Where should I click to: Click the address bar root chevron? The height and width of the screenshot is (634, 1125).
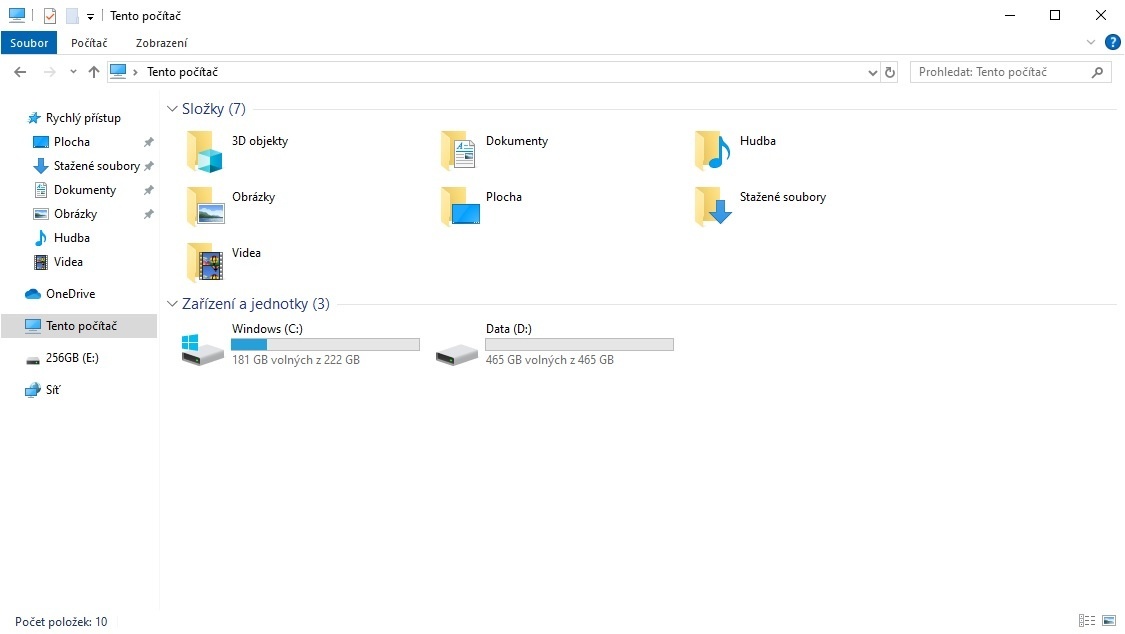point(135,72)
